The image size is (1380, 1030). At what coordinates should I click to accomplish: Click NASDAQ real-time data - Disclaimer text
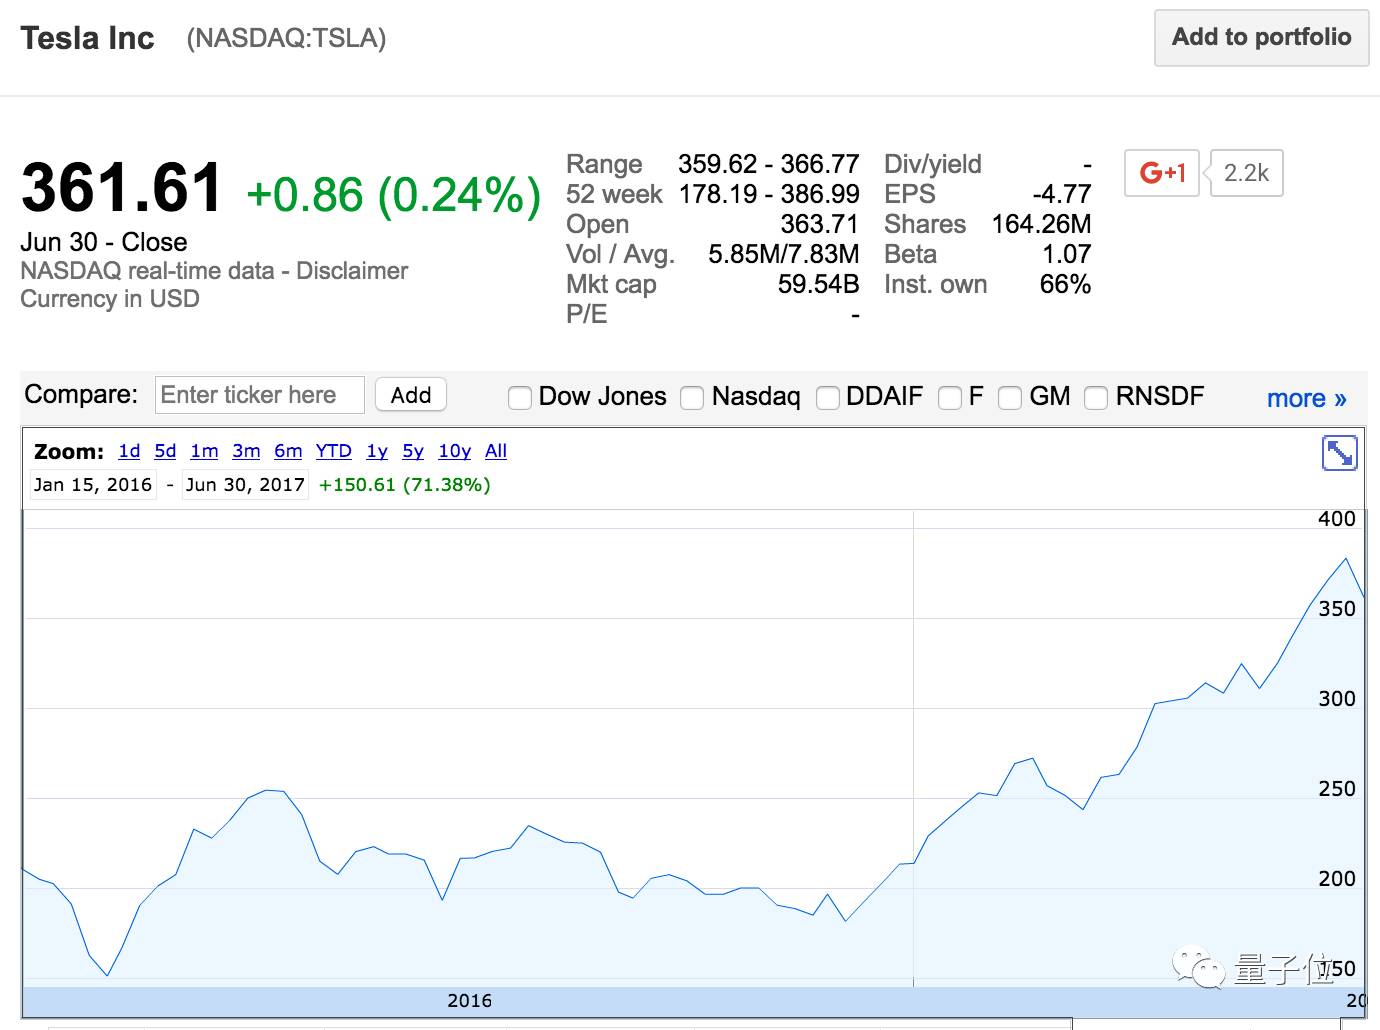[214, 271]
